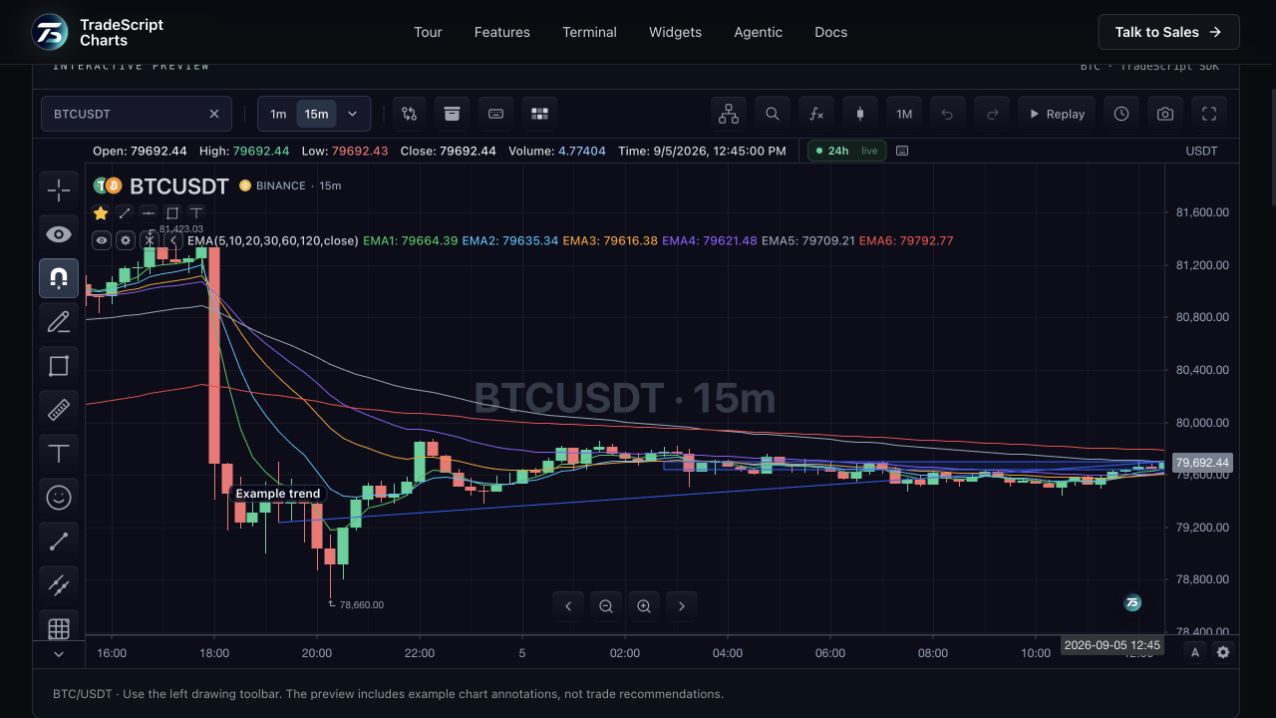Select the pencil drawing tool

pyautogui.click(x=59, y=322)
